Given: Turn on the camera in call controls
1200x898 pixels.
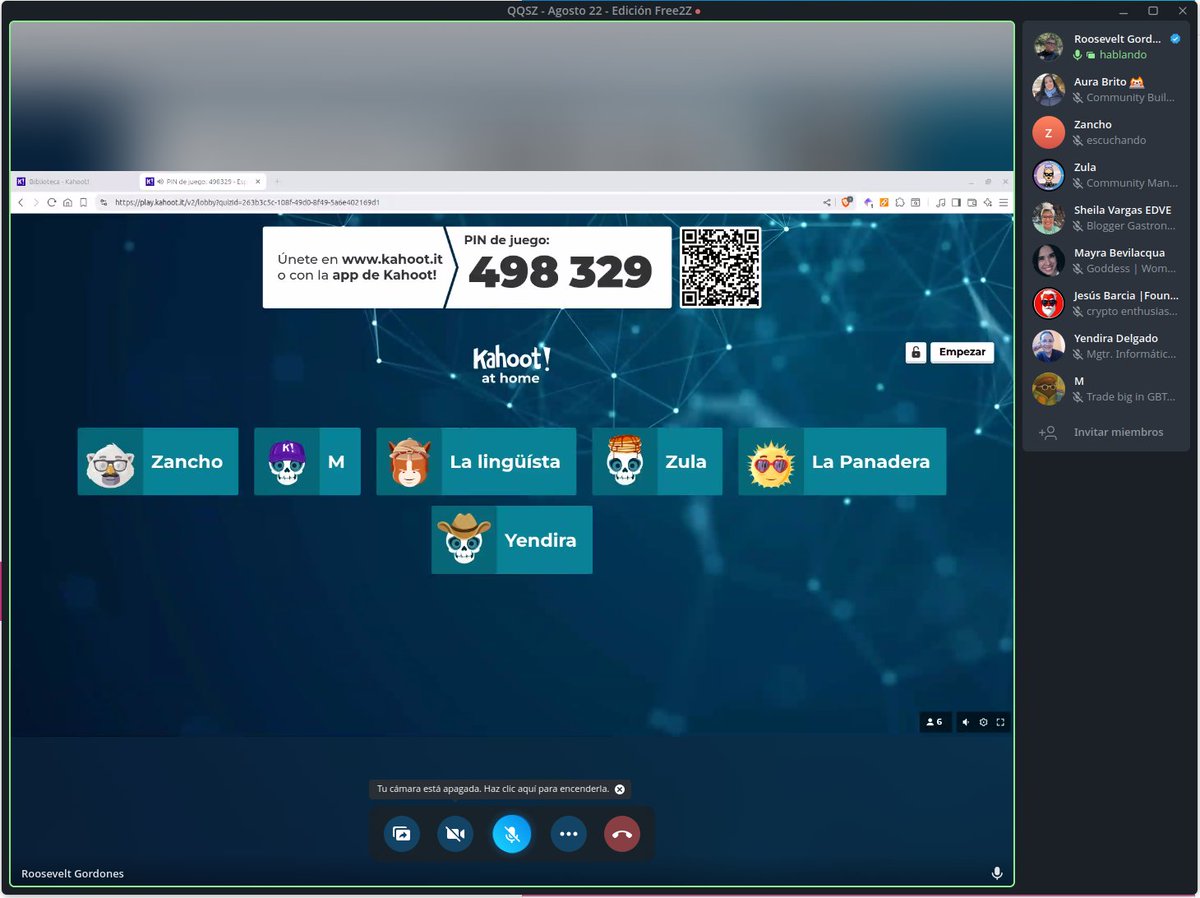Looking at the screenshot, I should (x=455, y=834).
